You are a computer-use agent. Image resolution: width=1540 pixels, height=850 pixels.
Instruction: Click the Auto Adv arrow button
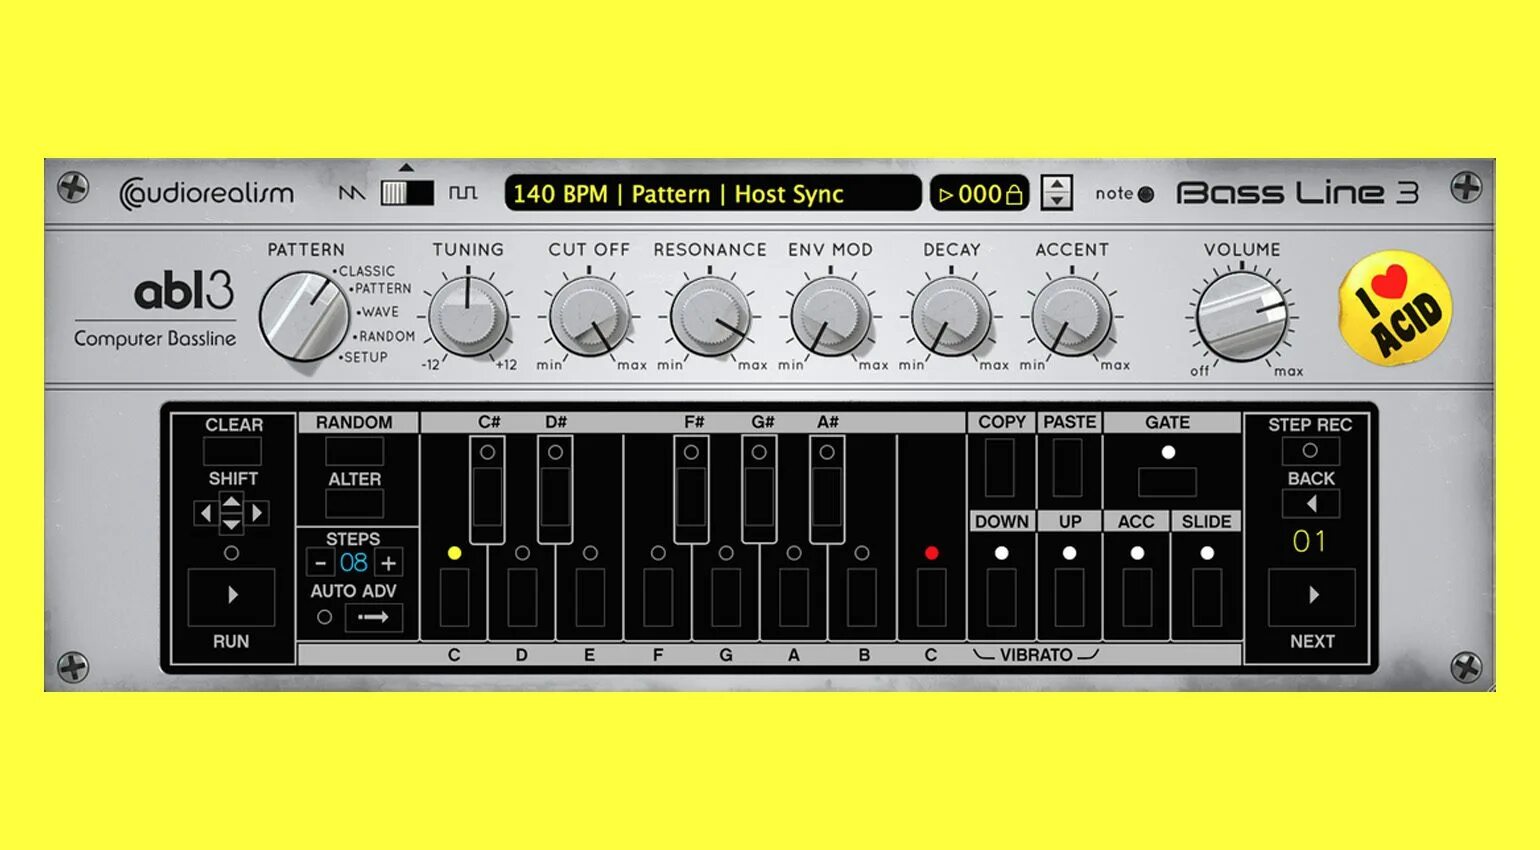coord(373,617)
